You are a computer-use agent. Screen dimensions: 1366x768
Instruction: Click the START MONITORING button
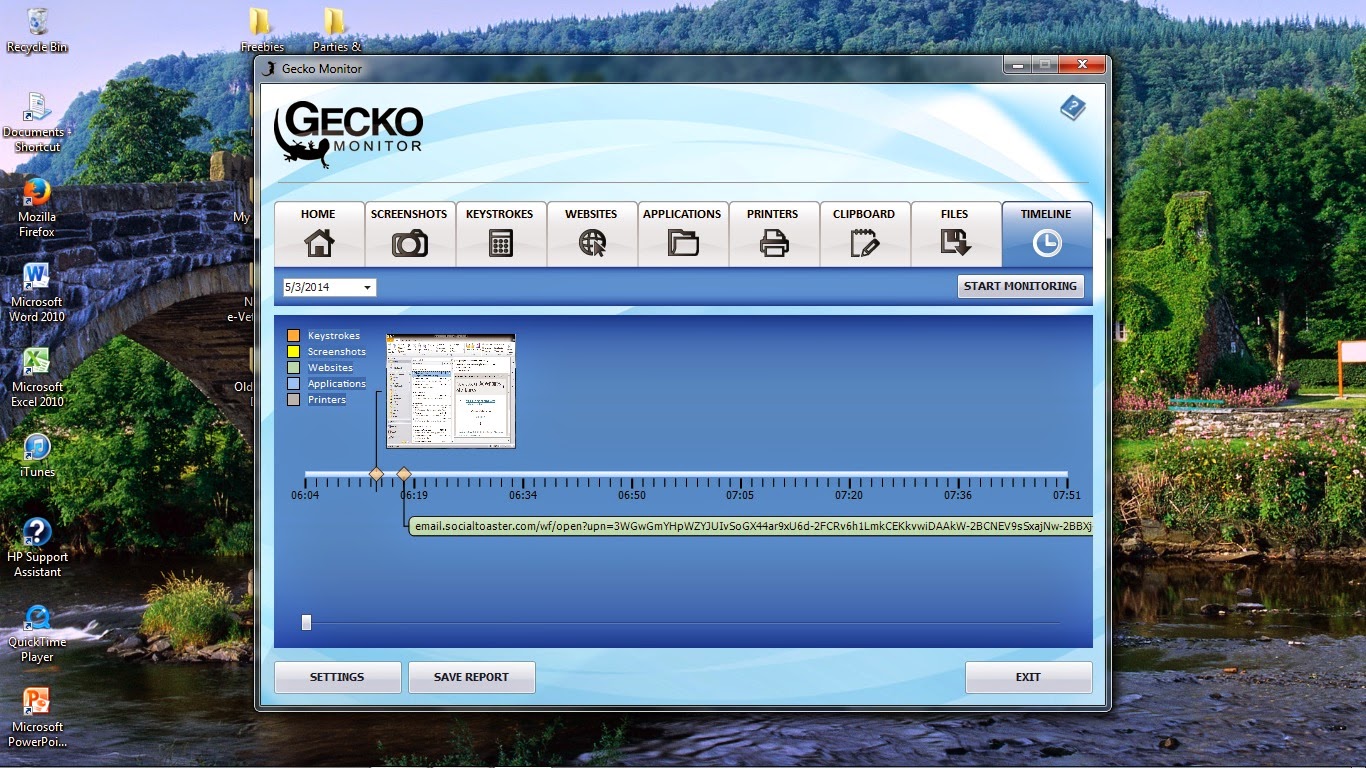(1020, 286)
